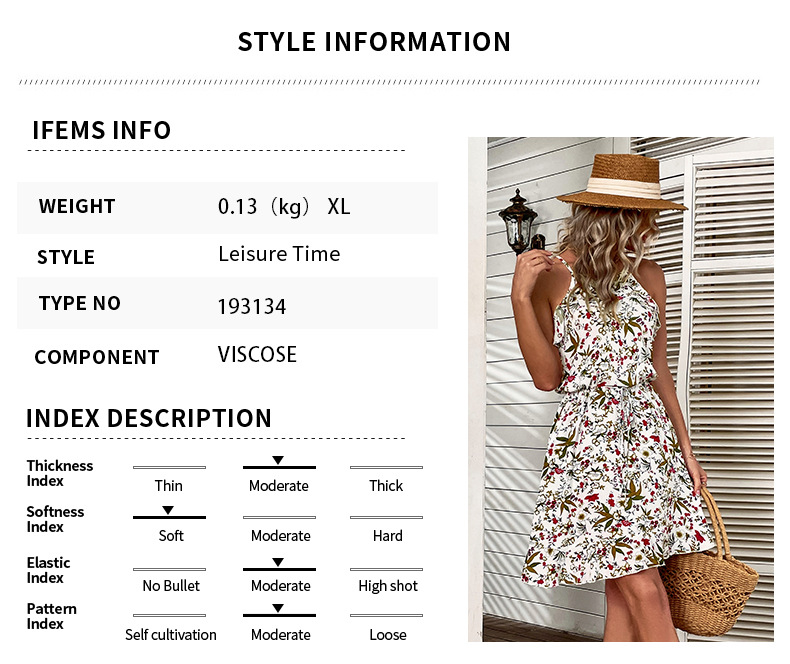Viewport: 790px width, 664px height.
Task: Click the VISCOSE component value
Action: [x=257, y=355]
